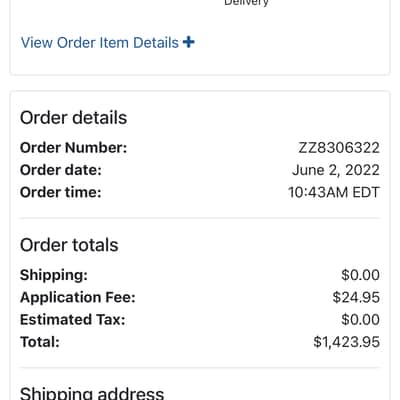The width and height of the screenshot is (400, 400).
Task: Click the Order details heading
Action: coord(73,118)
